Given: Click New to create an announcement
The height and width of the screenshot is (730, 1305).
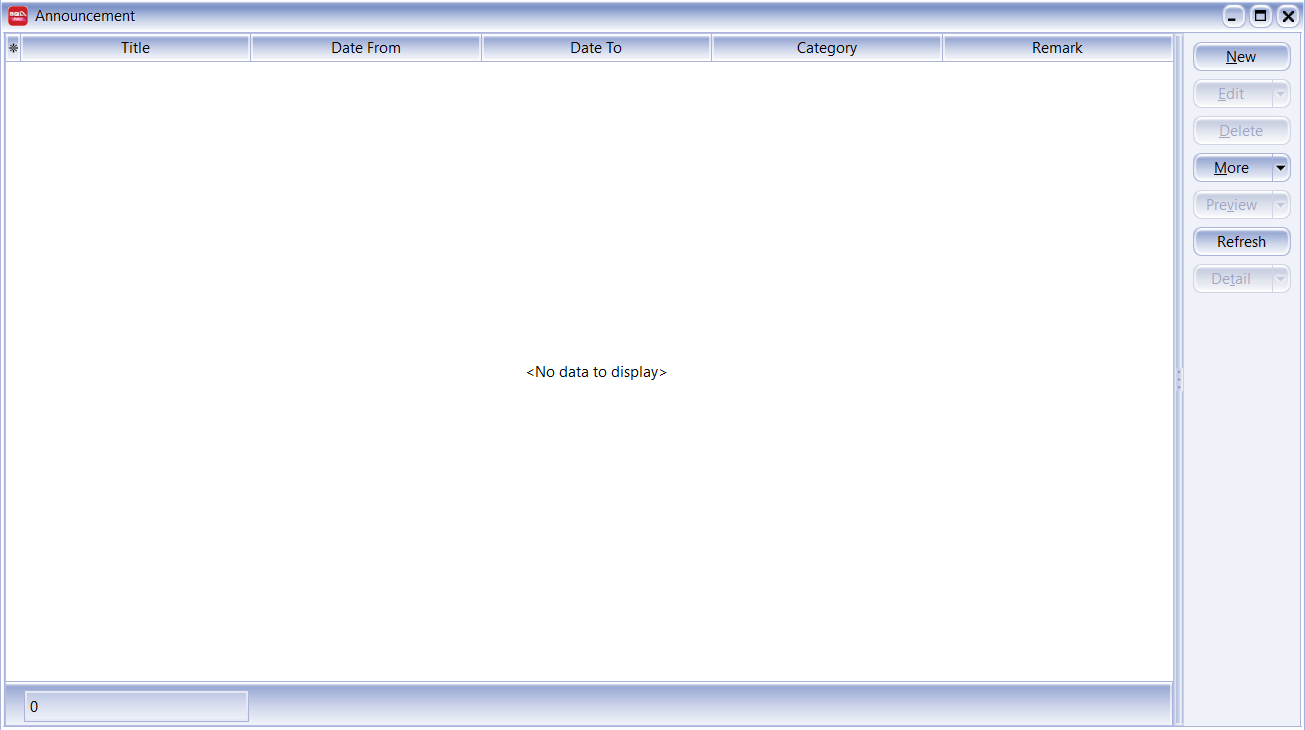Looking at the screenshot, I should click(x=1241, y=57).
